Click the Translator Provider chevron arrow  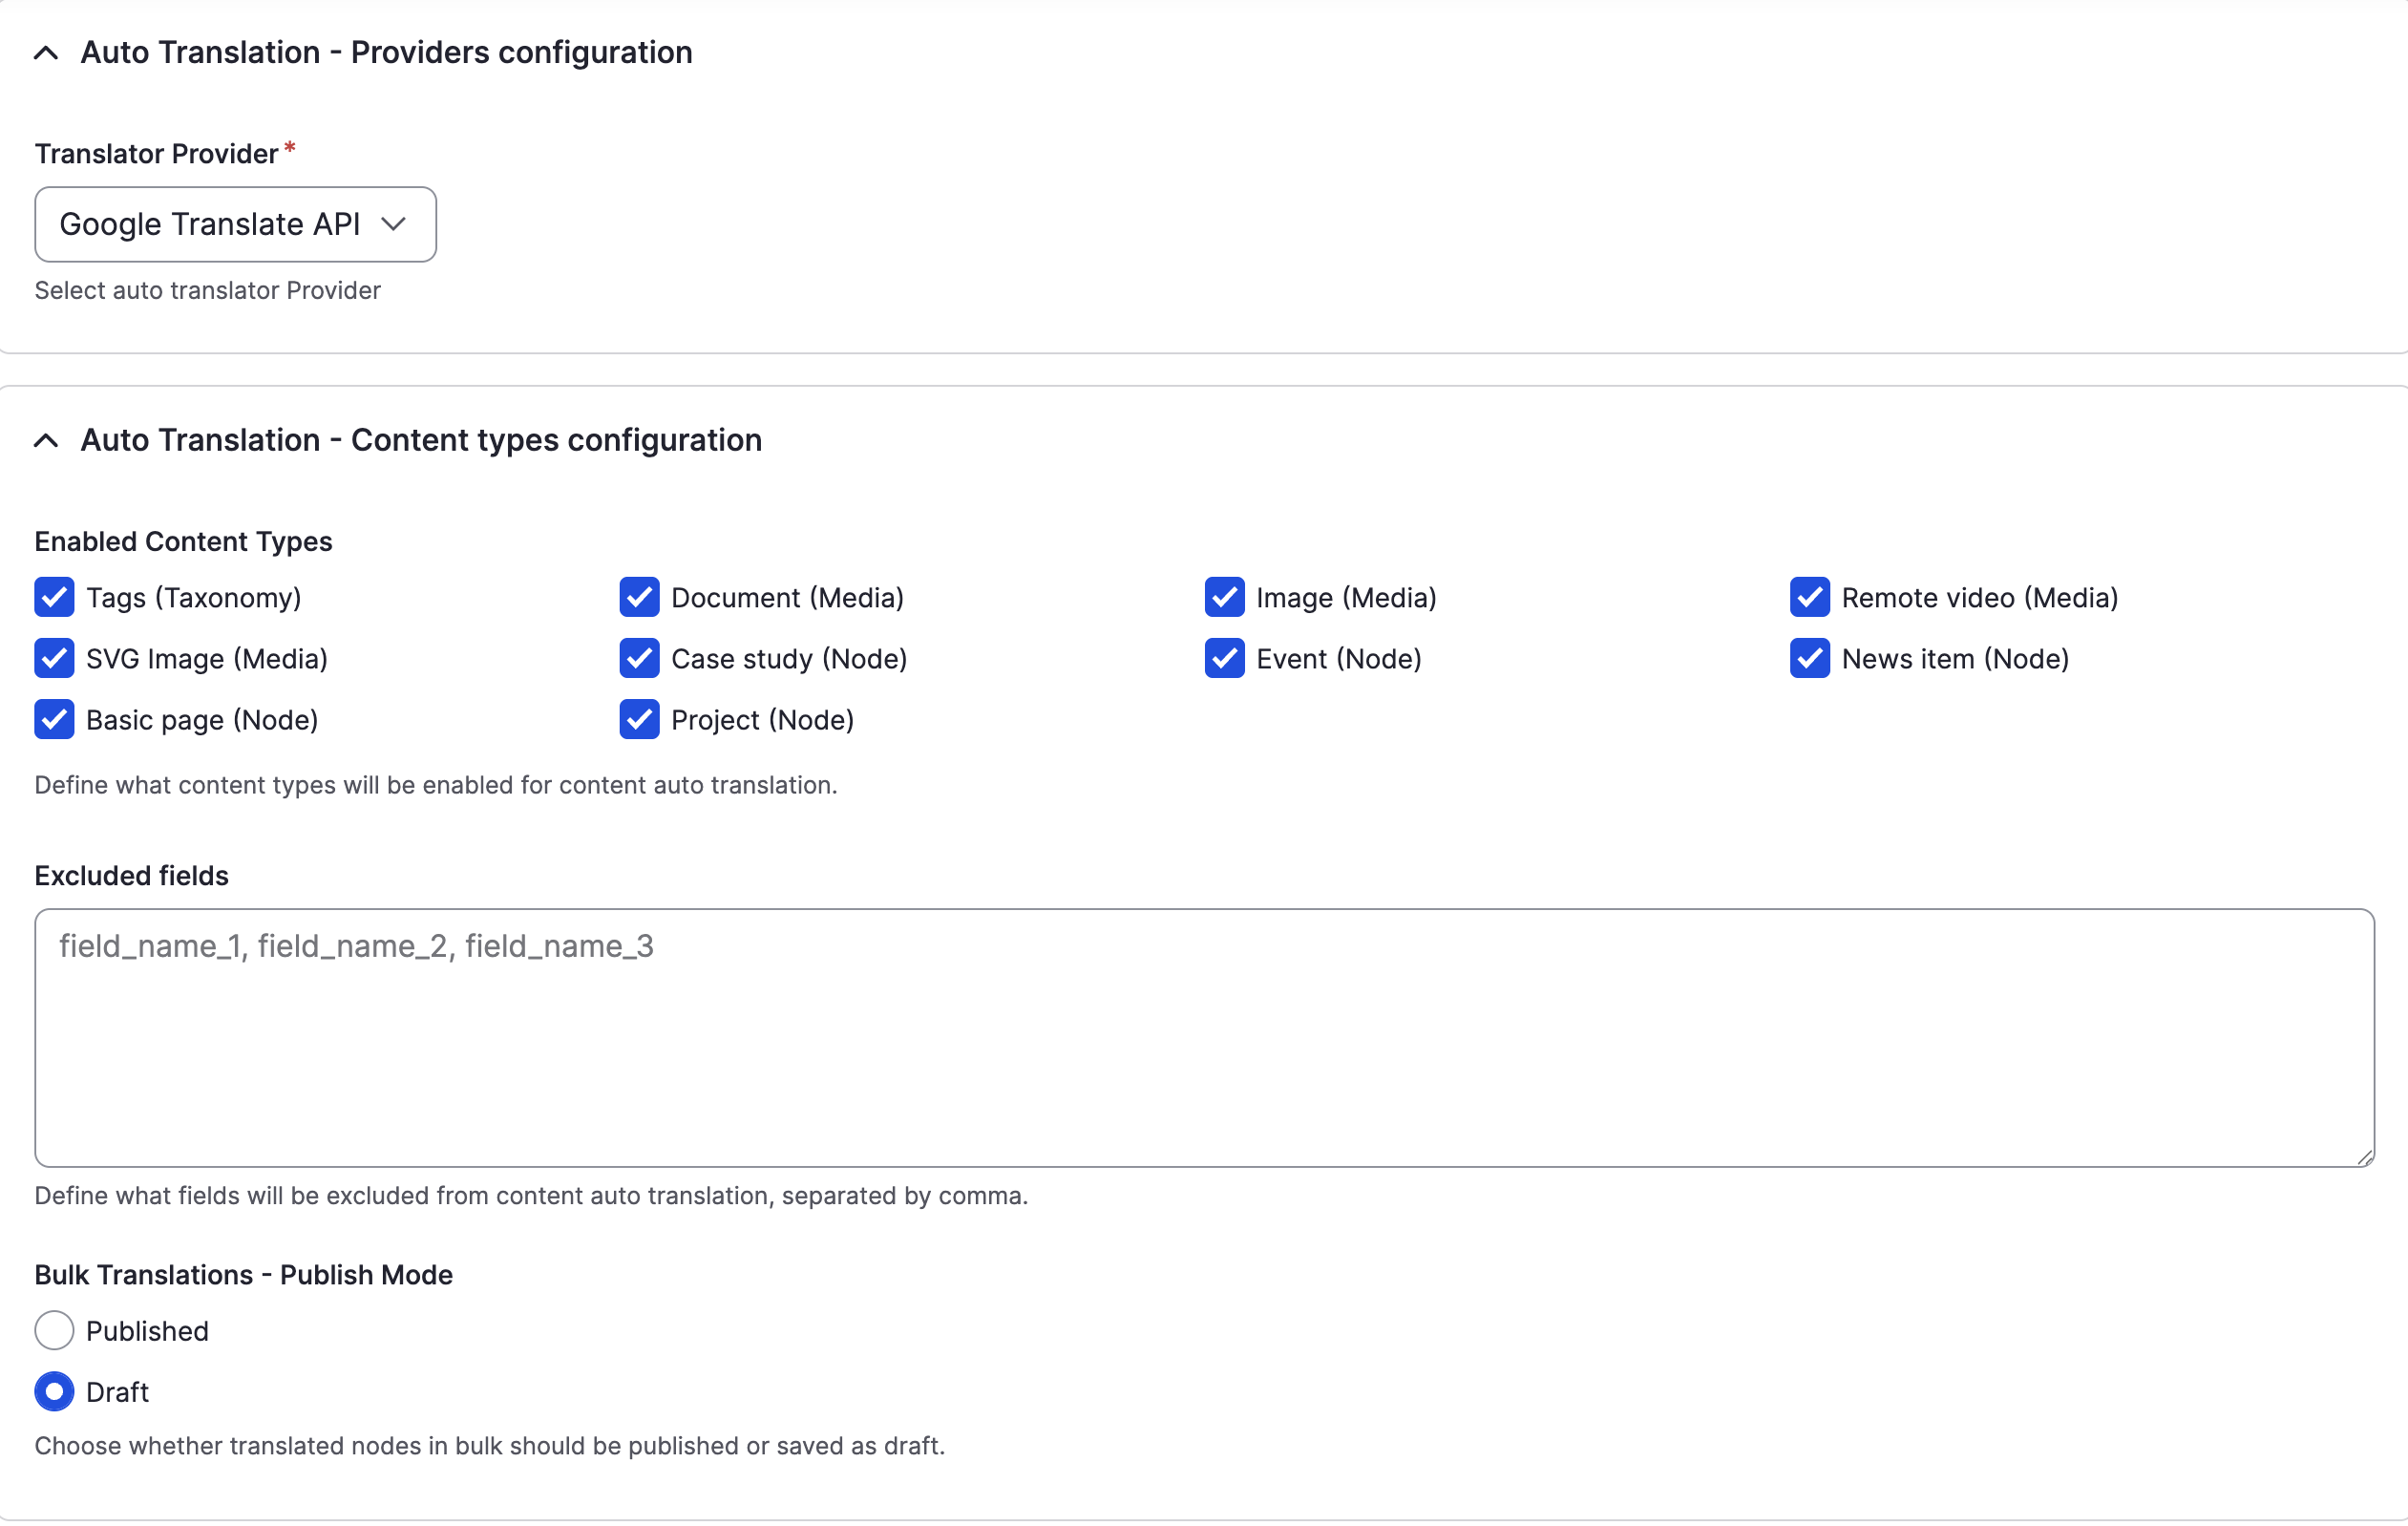pos(394,224)
